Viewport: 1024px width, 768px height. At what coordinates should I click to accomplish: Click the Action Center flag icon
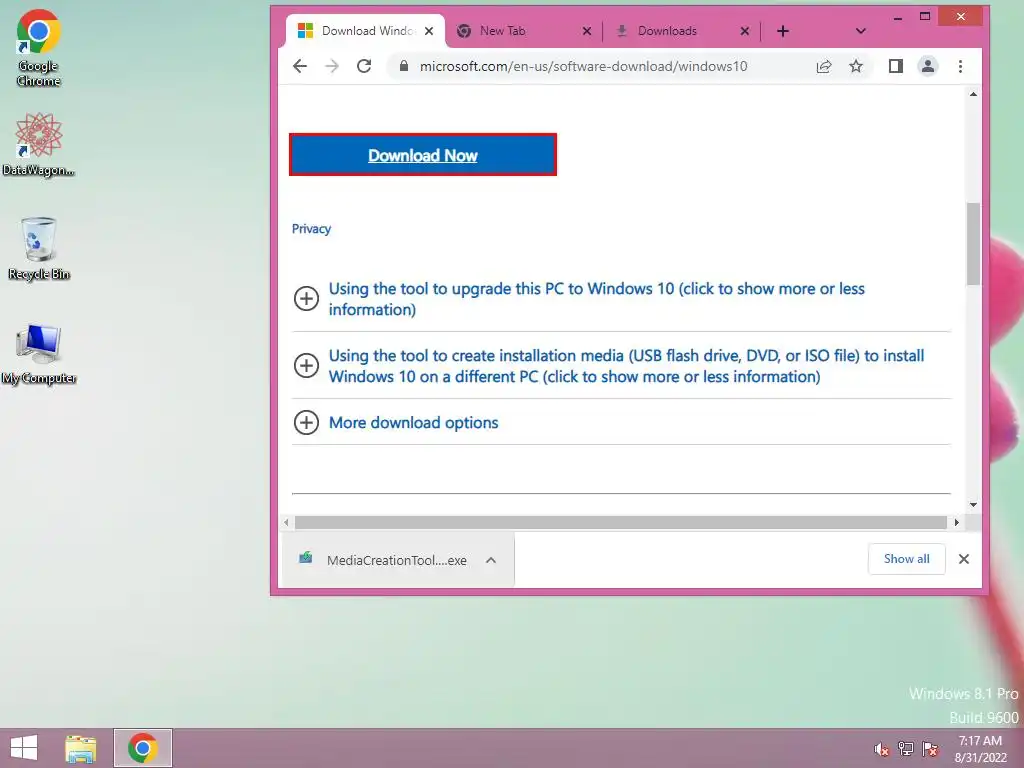(930, 749)
